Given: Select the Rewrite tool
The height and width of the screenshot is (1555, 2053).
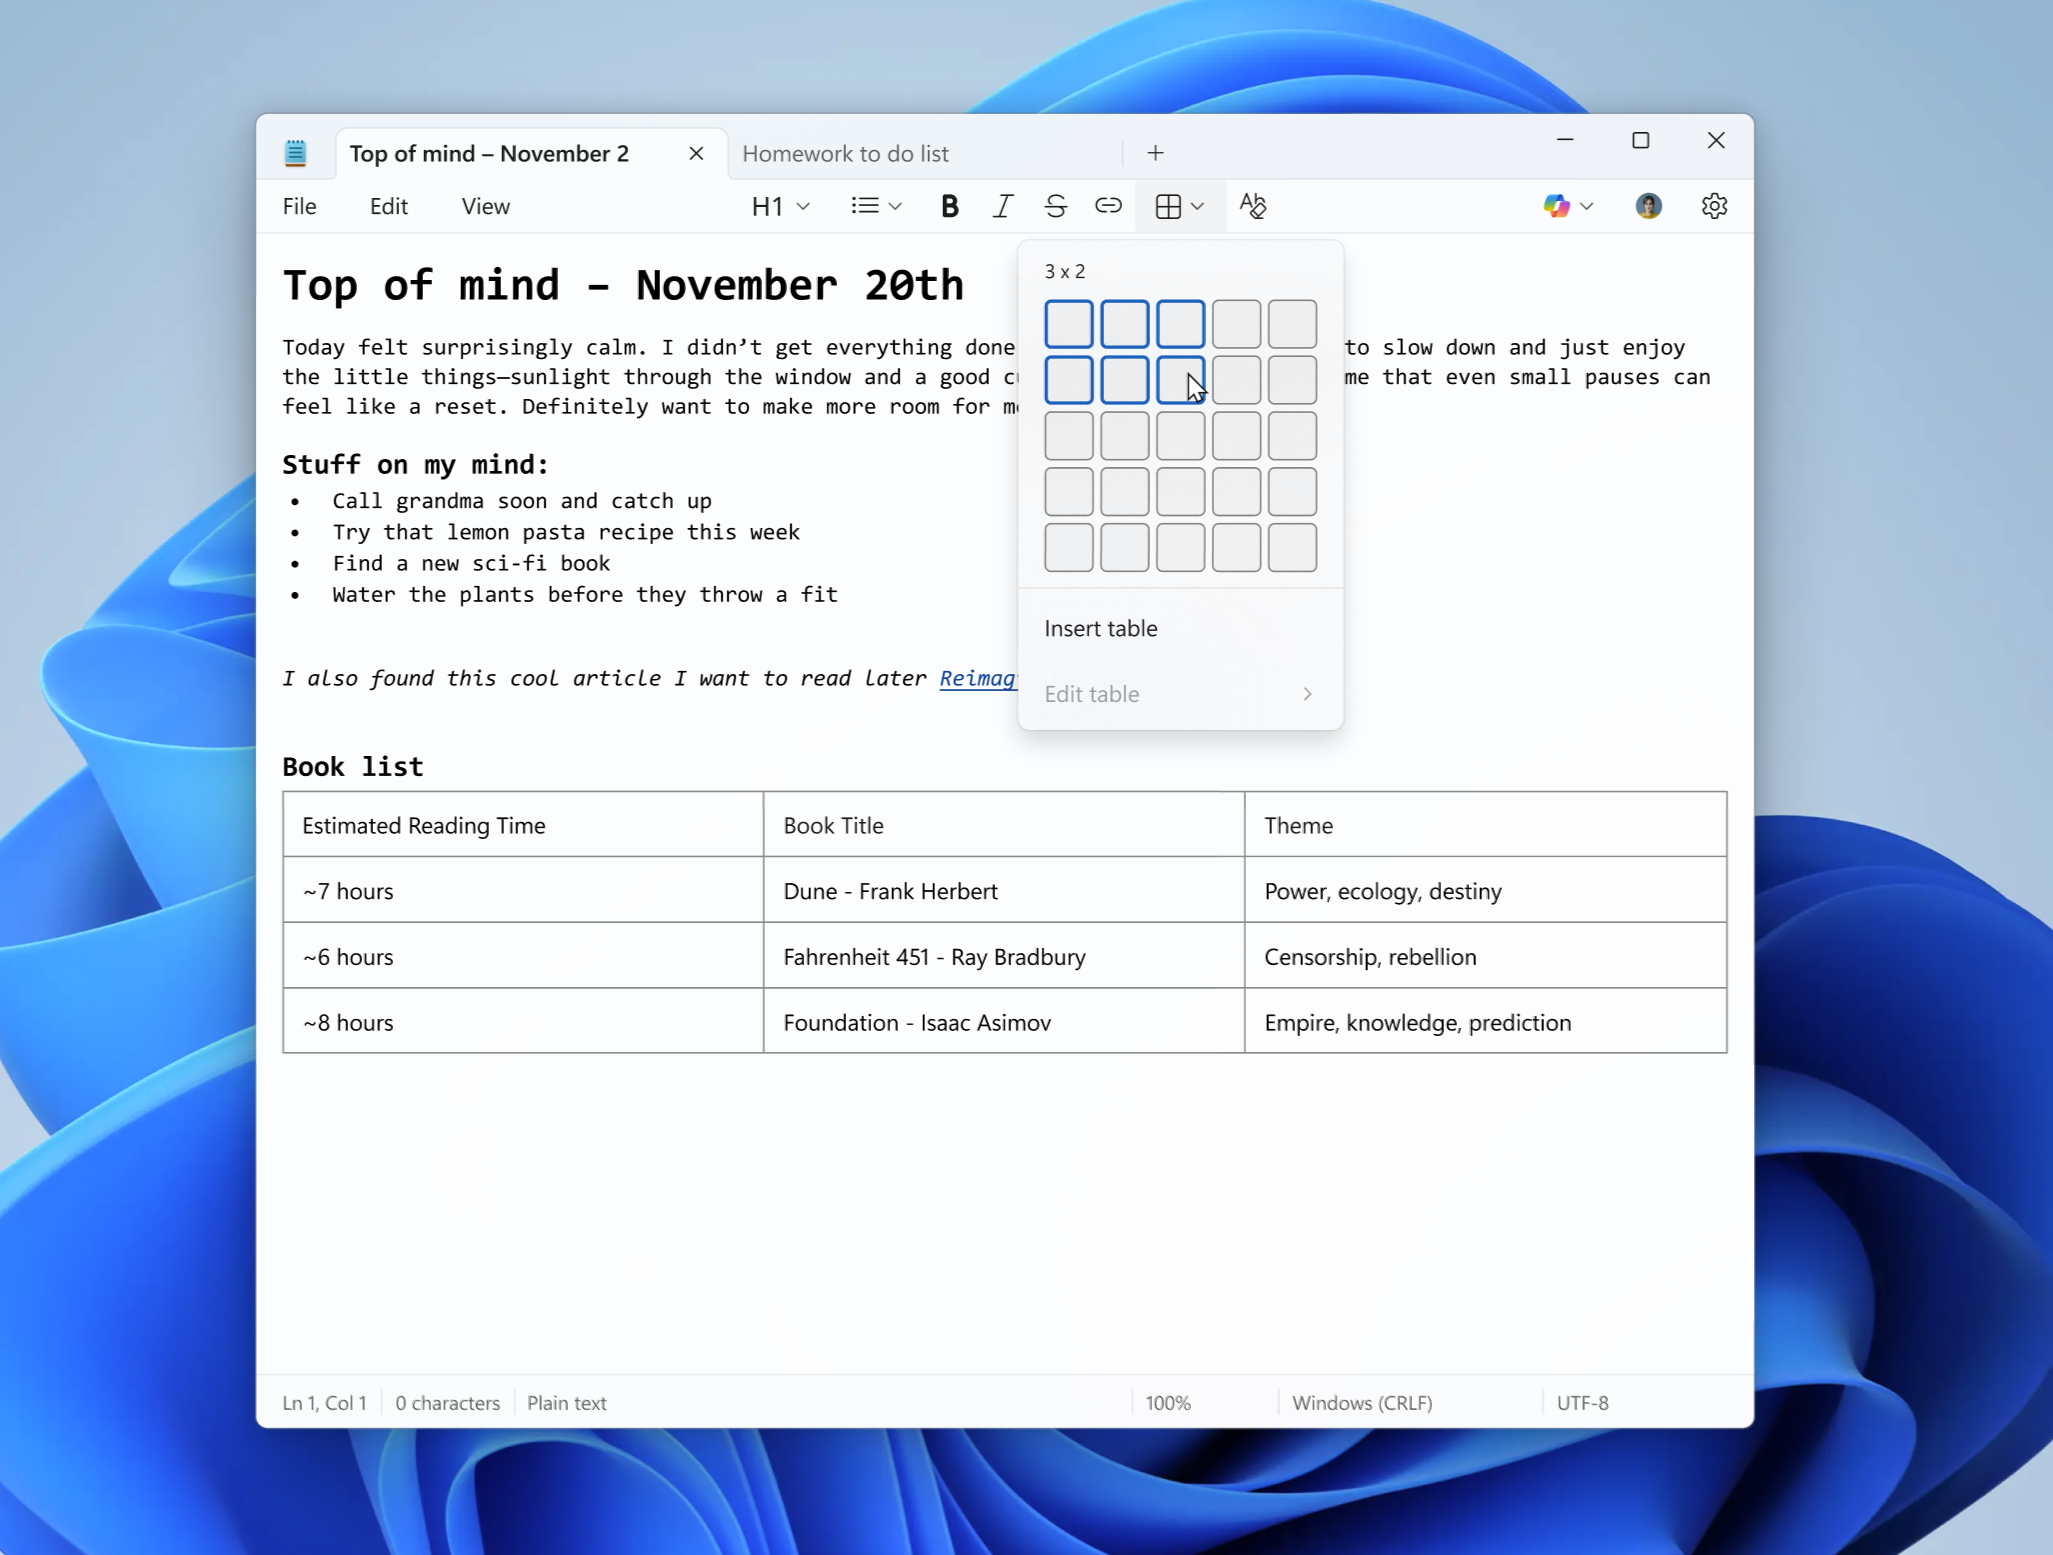Looking at the screenshot, I should pos(1253,206).
